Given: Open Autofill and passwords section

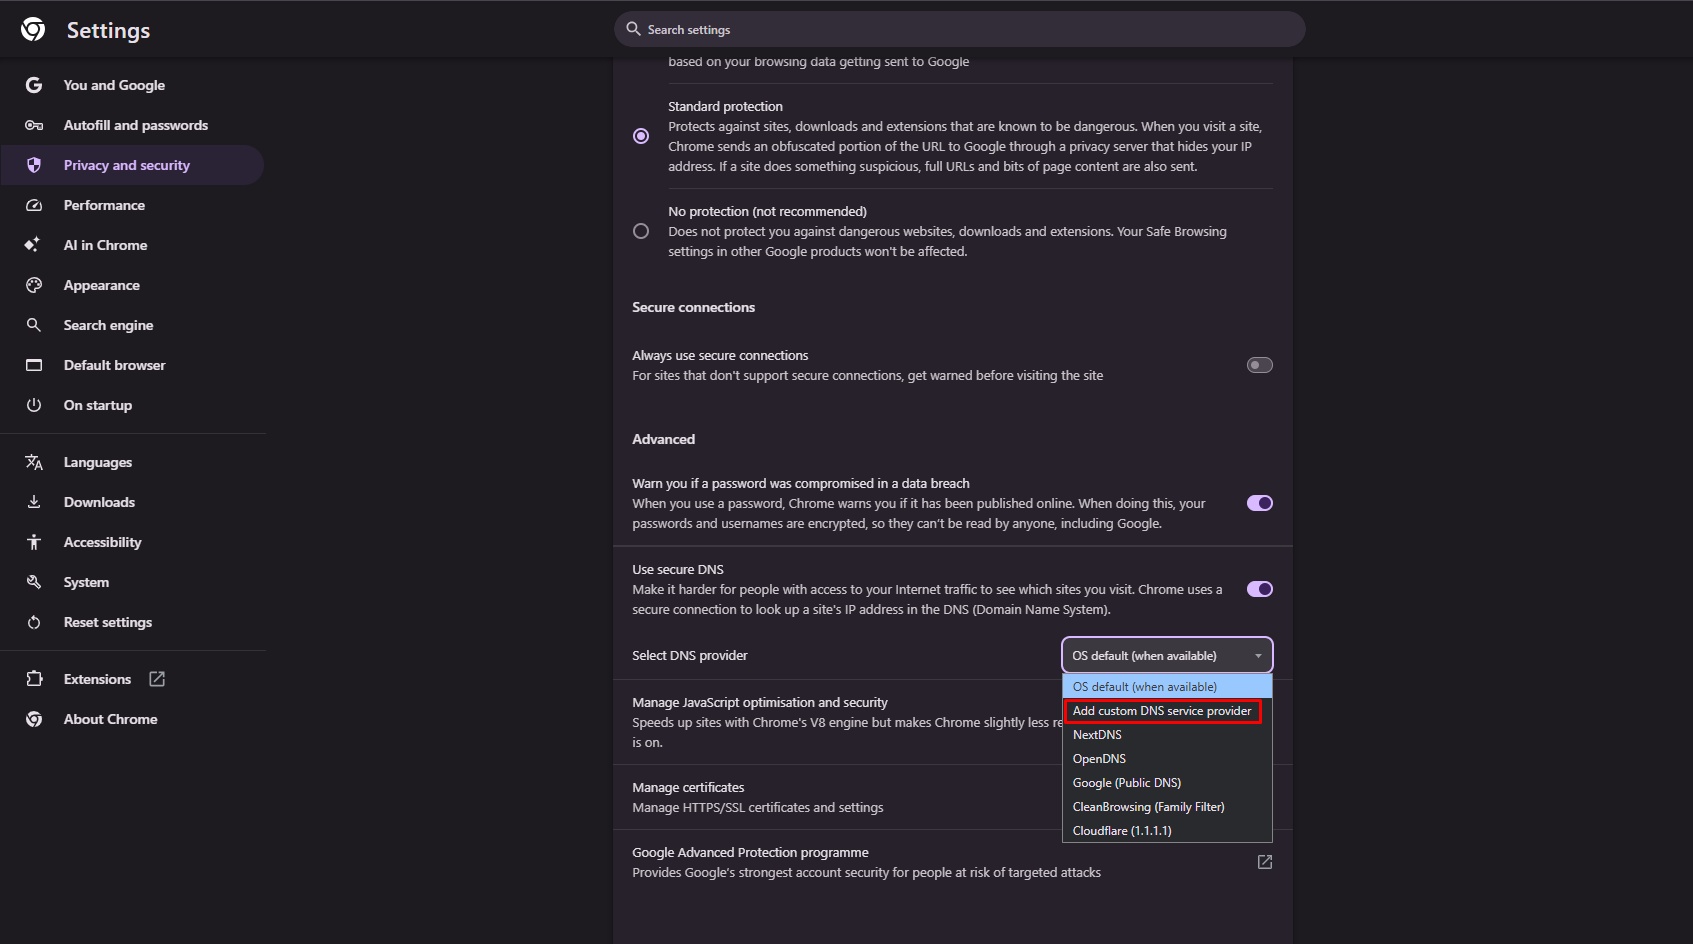Looking at the screenshot, I should point(133,125).
